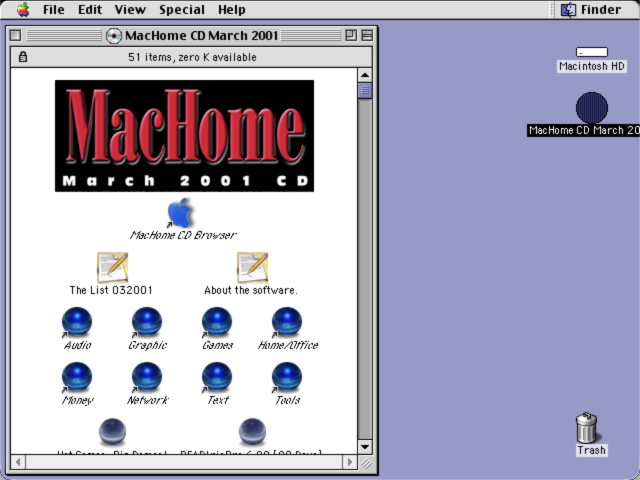Click the Macintosh HD label text

(592, 66)
